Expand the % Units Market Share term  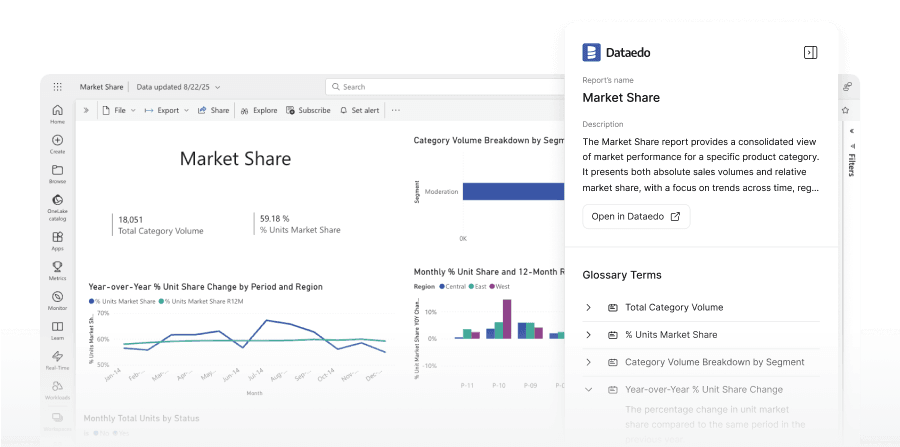coord(588,335)
